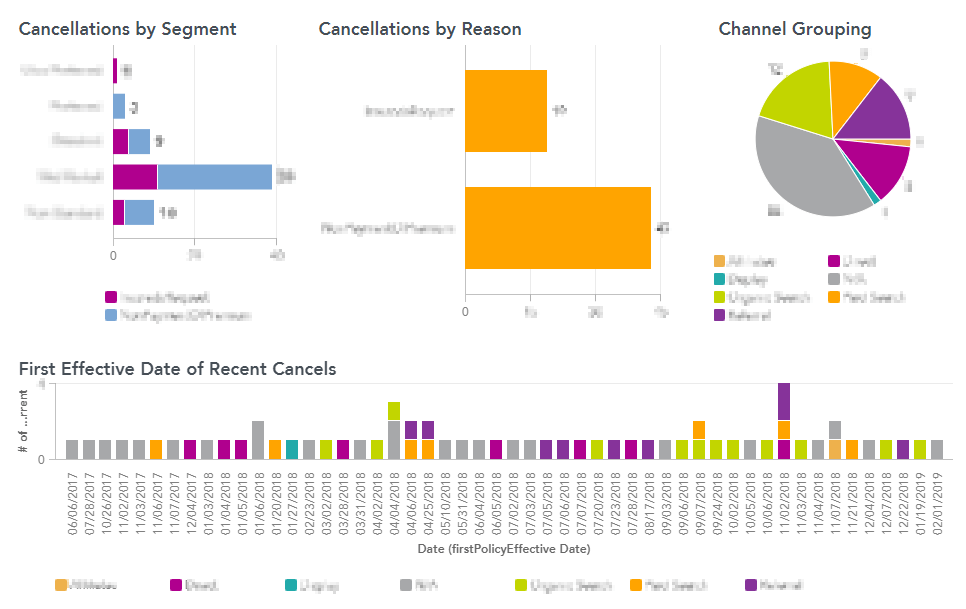
Task: Click the shorter orange bar in Cancellations by Reason
Action: click(x=505, y=111)
